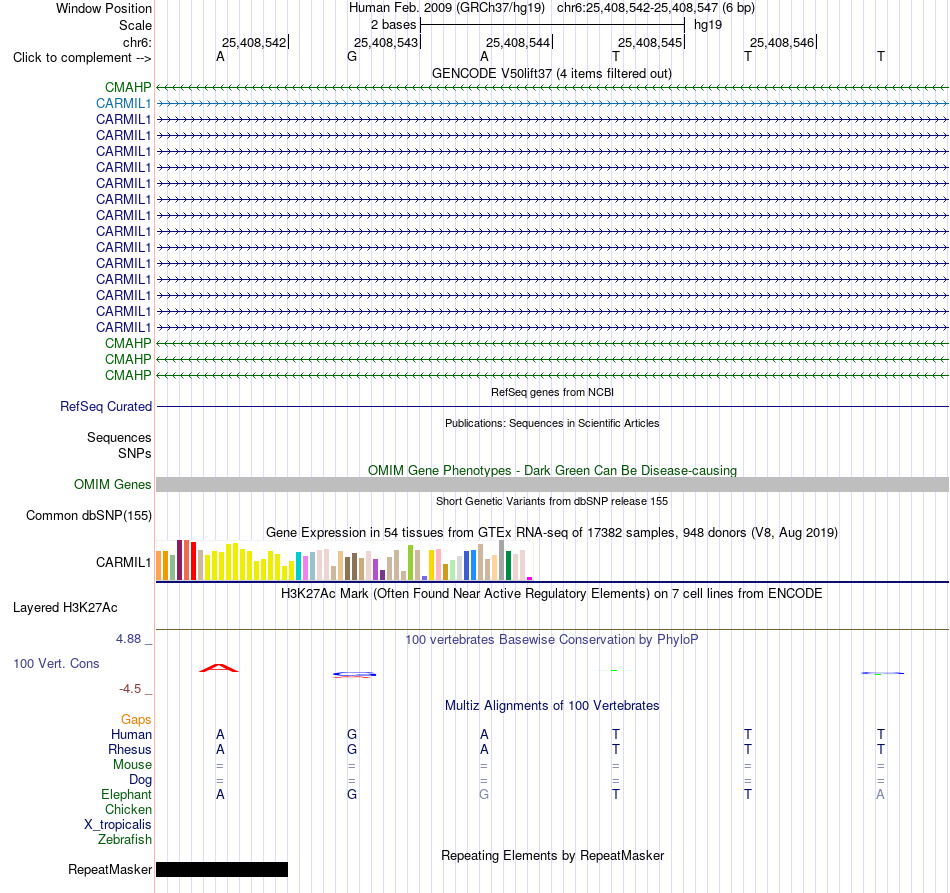Click the Mouse species label

132,765
